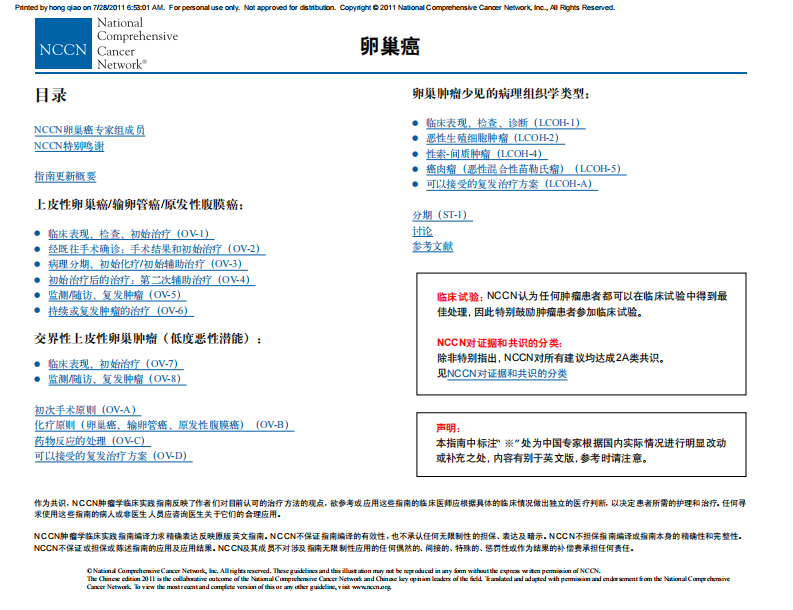The width and height of the screenshot is (793, 610).
Task: Open 初始治疗后的治疗 (OV-4) link
Action: (x=151, y=280)
